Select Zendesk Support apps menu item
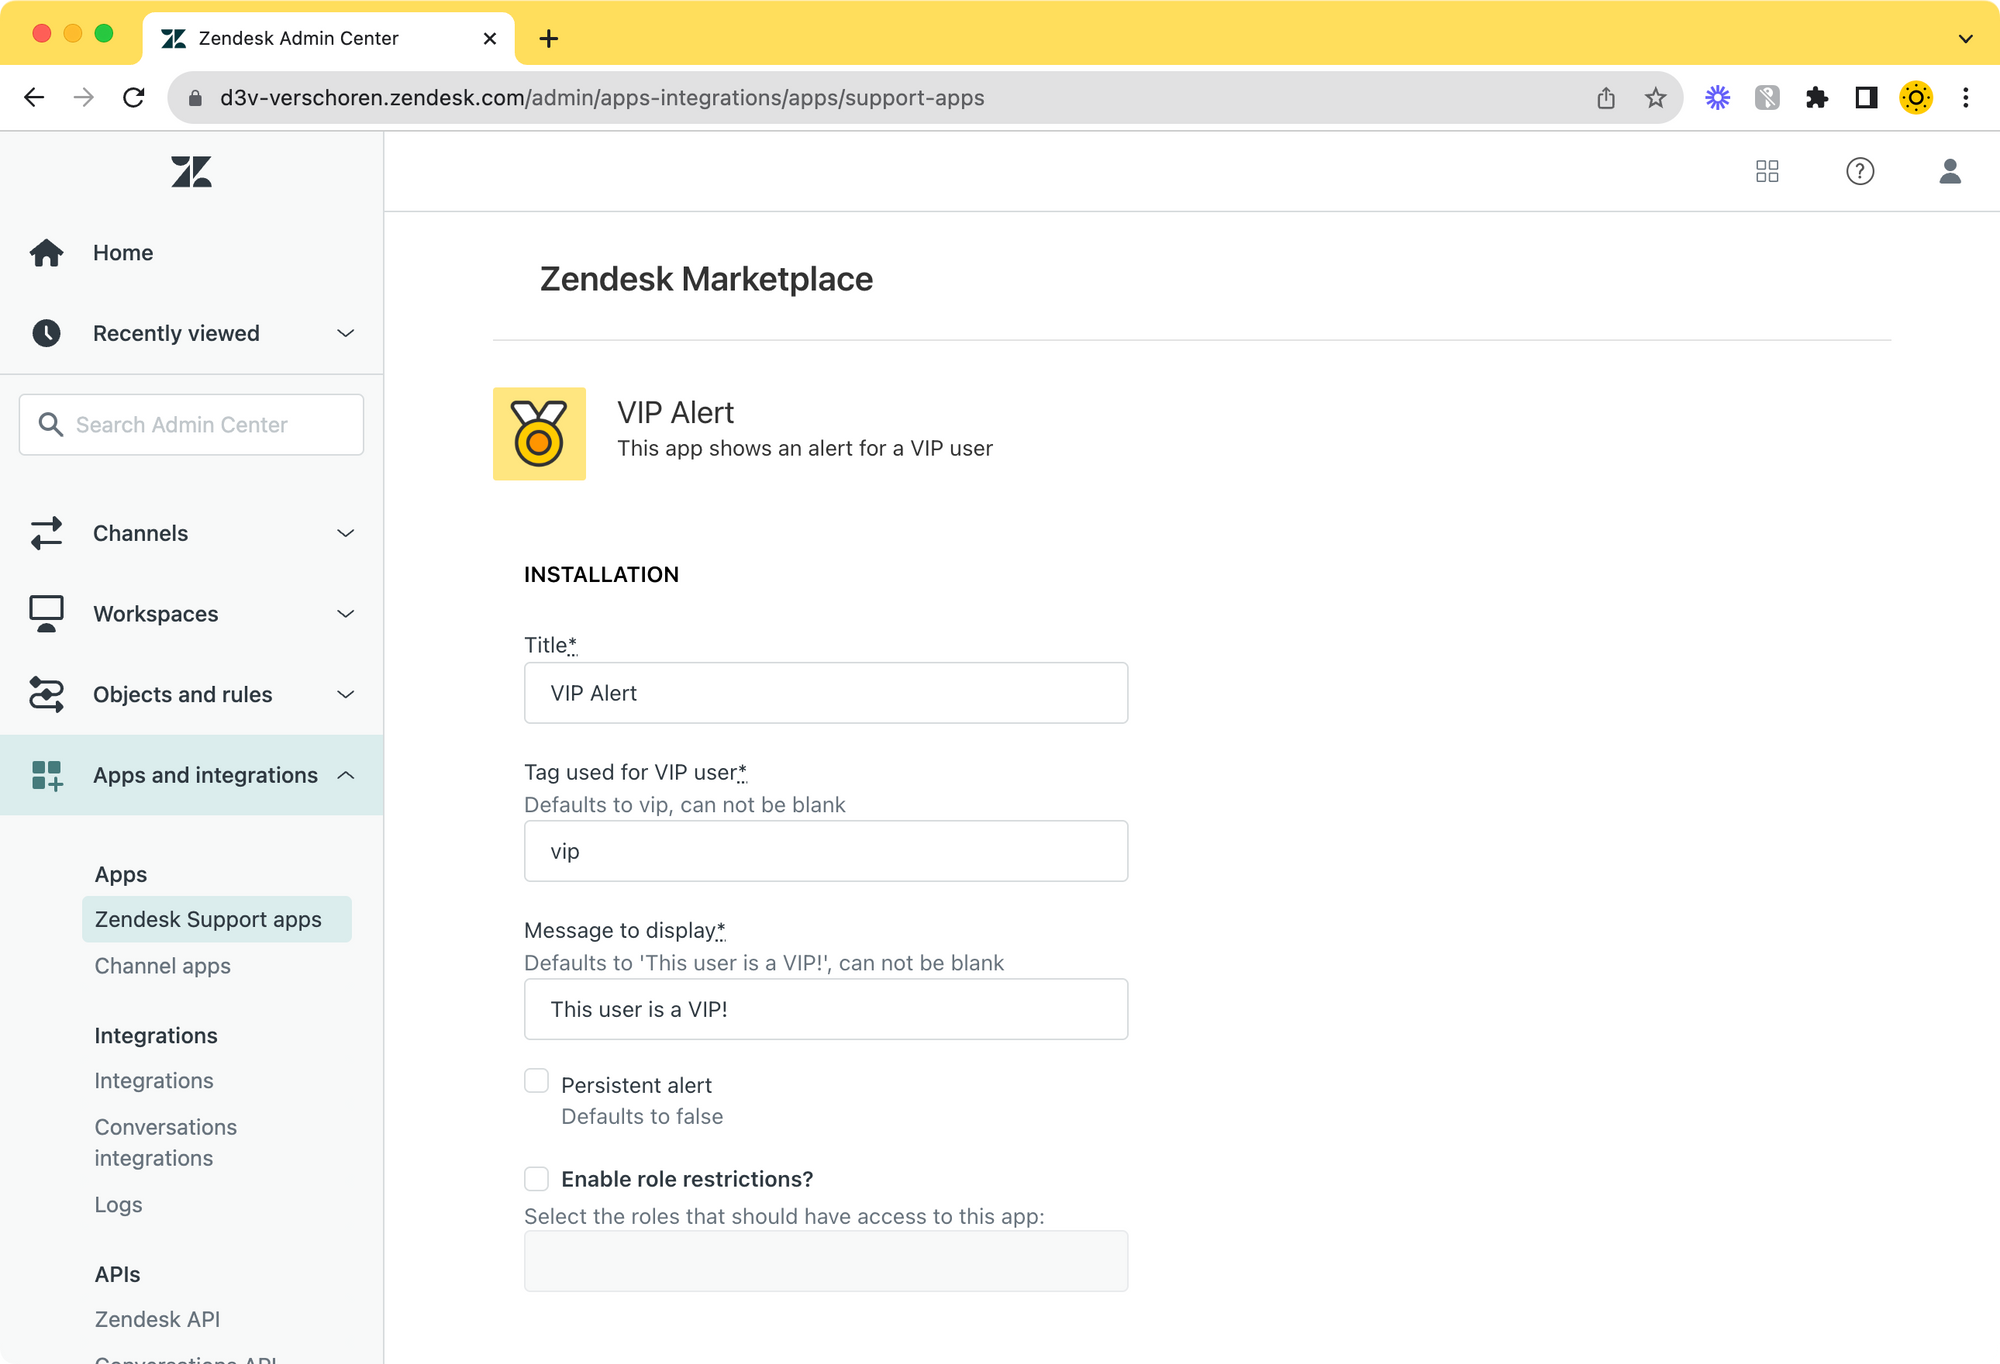Image resolution: width=2000 pixels, height=1364 pixels. pos(208,919)
